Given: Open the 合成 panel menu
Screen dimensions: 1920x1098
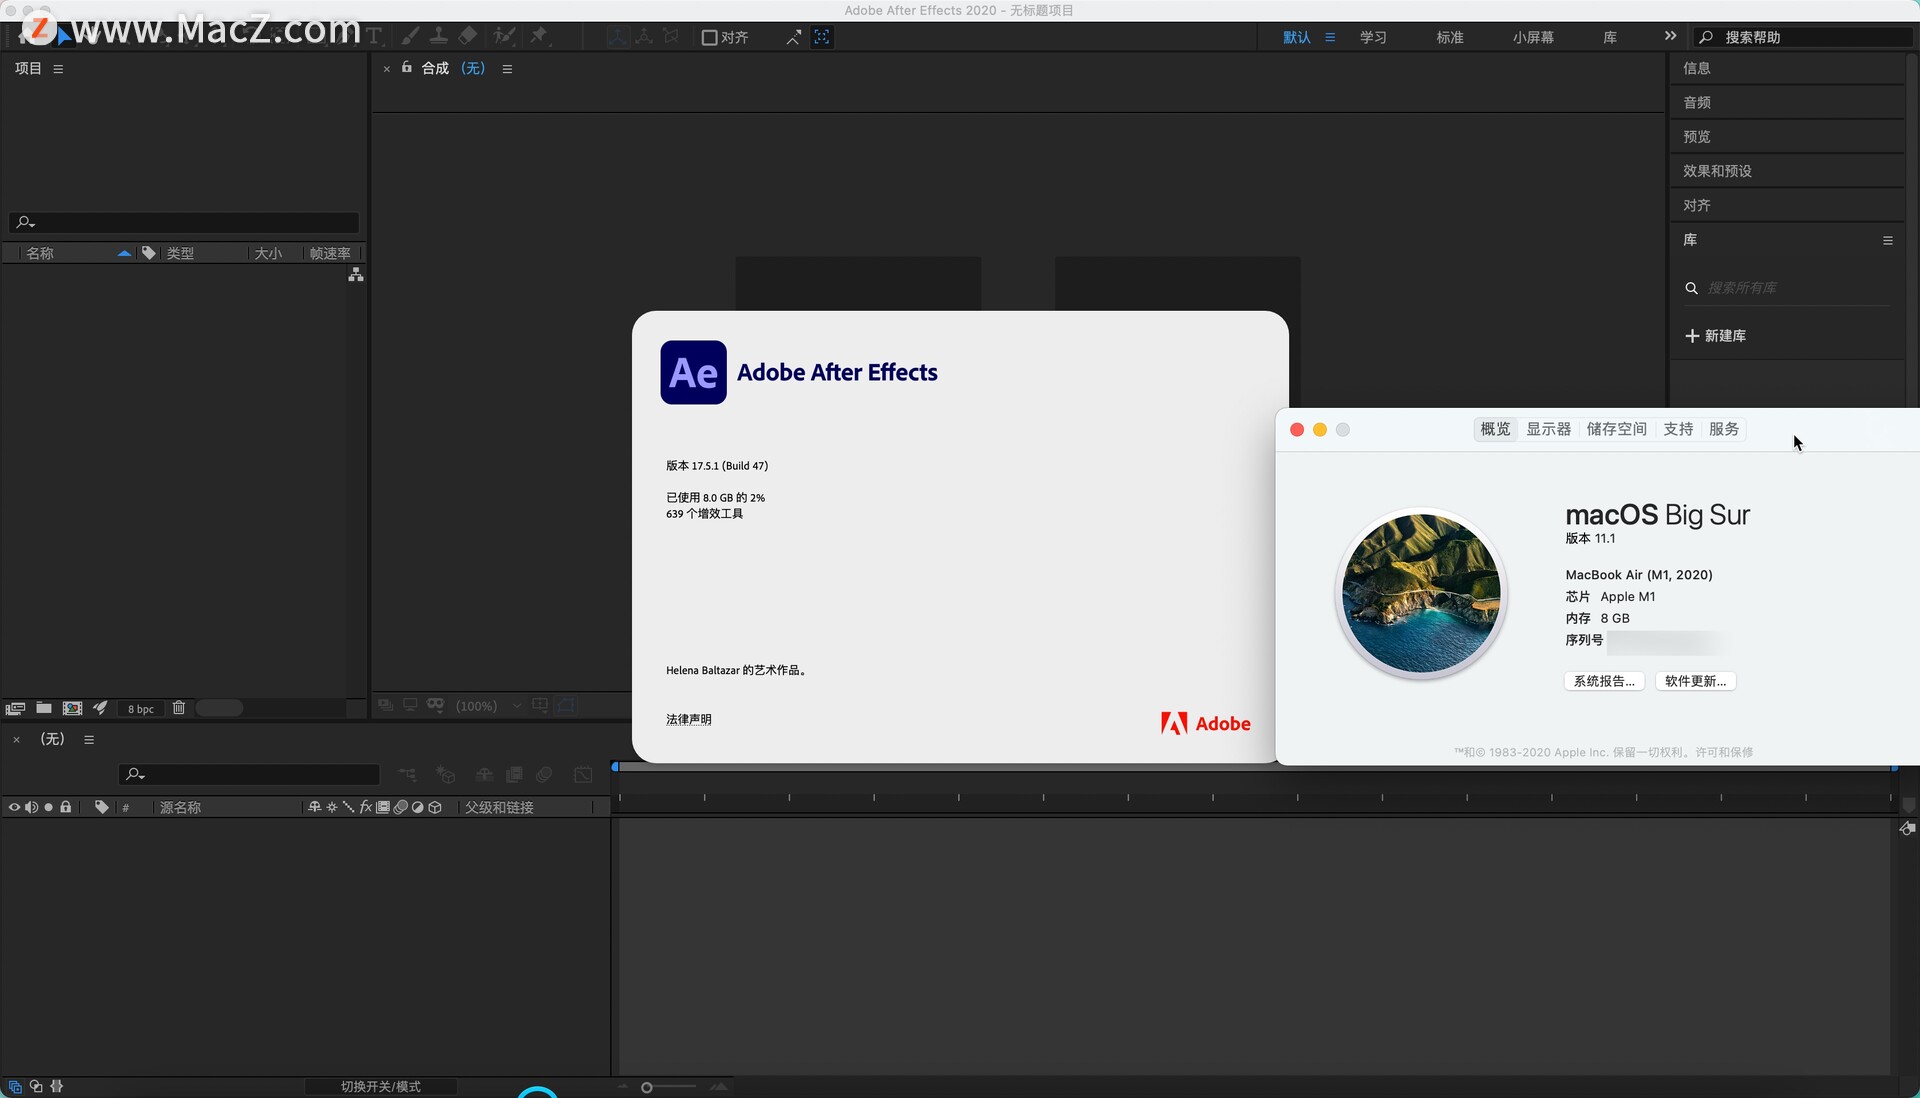Looking at the screenshot, I should click(507, 69).
